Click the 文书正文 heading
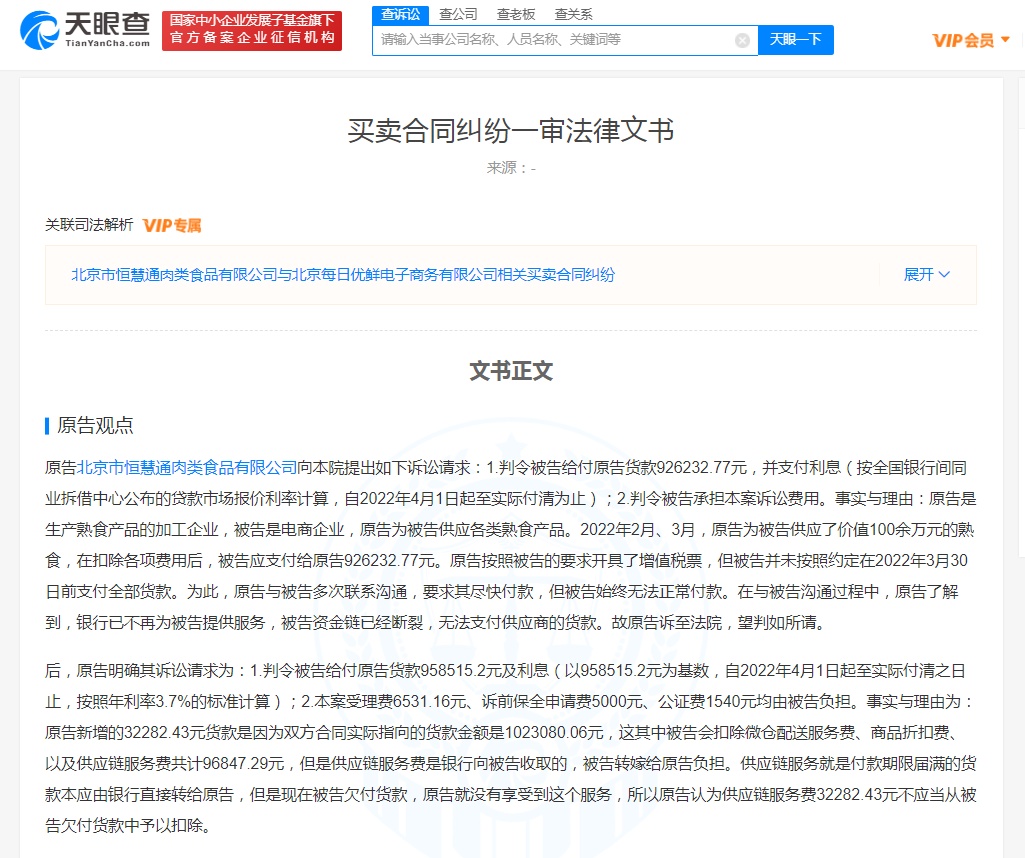This screenshot has height=858, width=1025. [x=511, y=371]
